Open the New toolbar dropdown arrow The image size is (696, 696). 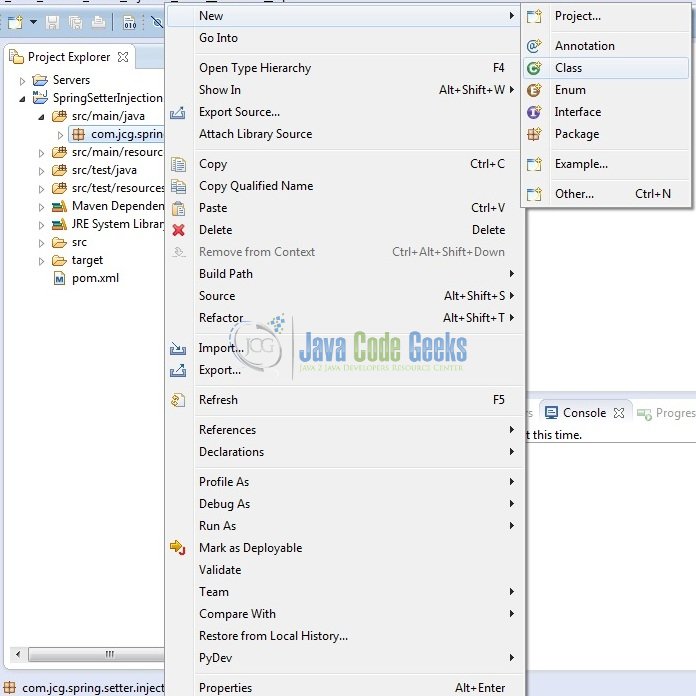[x=33, y=21]
